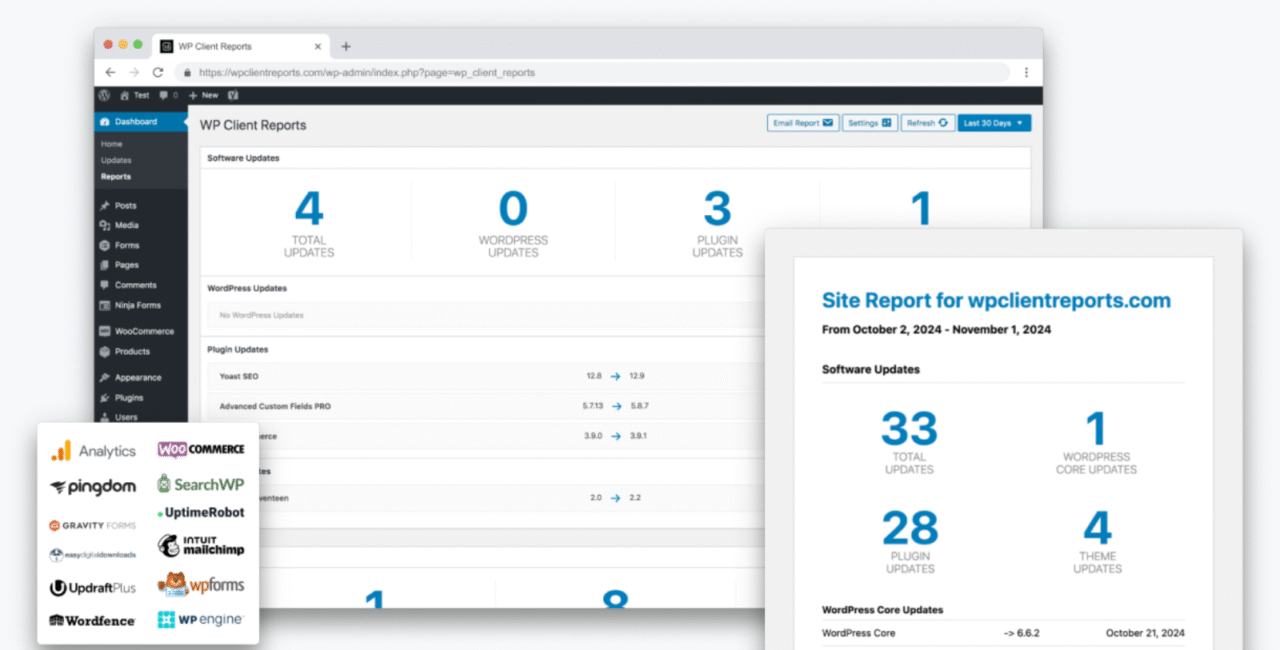This screenshot has width=1280, height=650.
Task: Click the WordPress logo in admin bar
Action: tap(104, 95)
